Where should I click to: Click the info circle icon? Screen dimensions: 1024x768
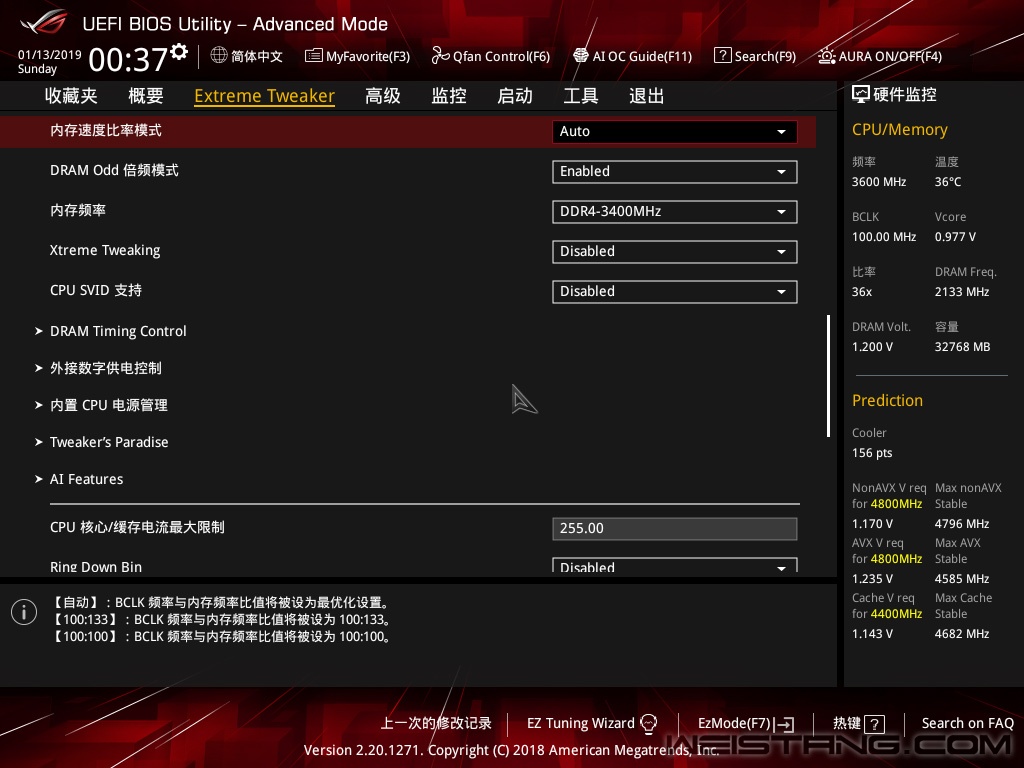(x=24, y=612)
